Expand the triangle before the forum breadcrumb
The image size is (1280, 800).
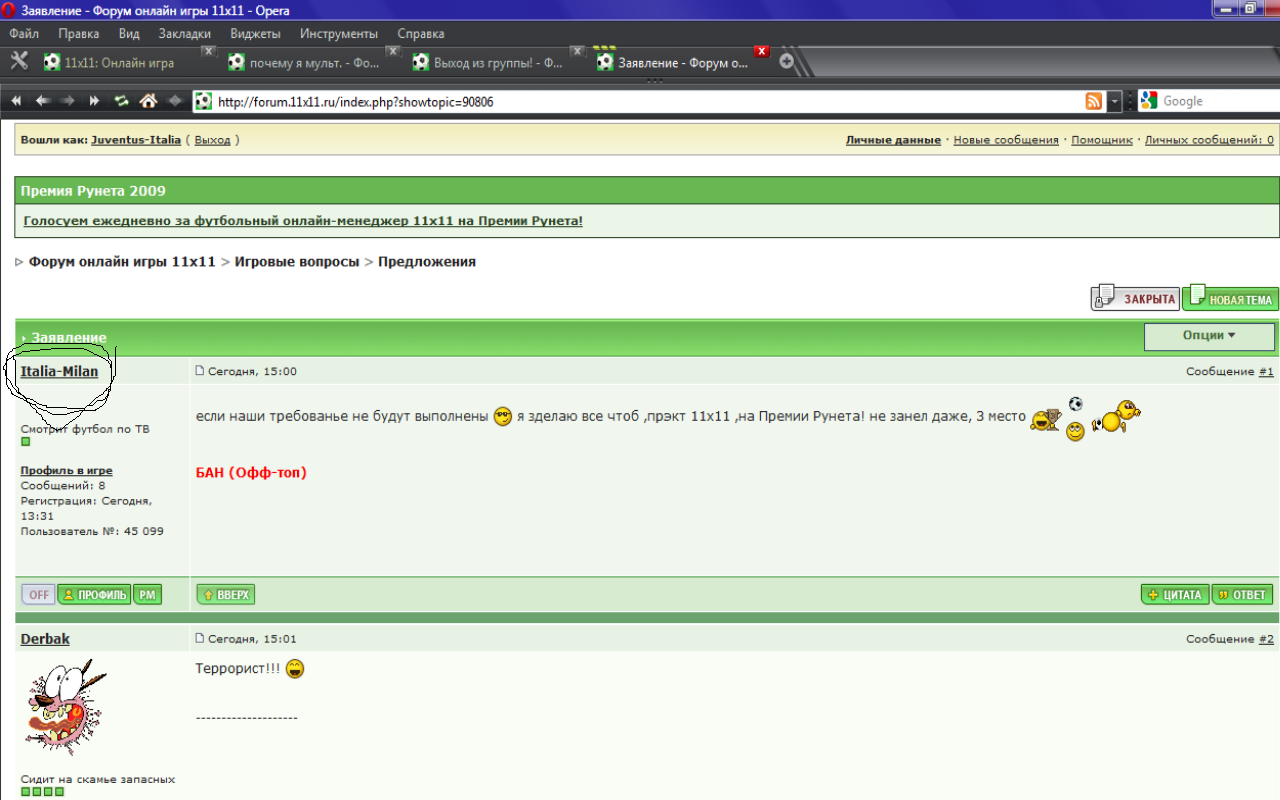coord(20,263)
